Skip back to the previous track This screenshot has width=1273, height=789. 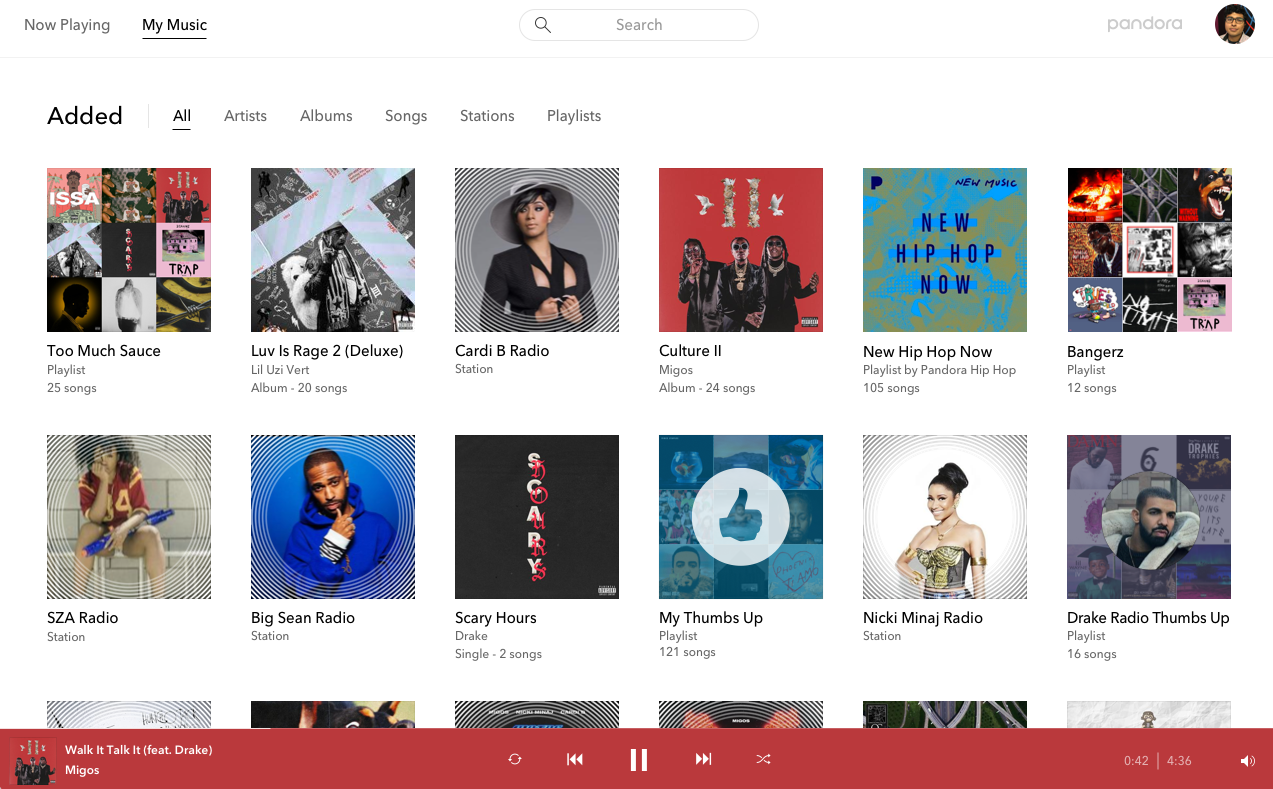[x=575, y=759]
